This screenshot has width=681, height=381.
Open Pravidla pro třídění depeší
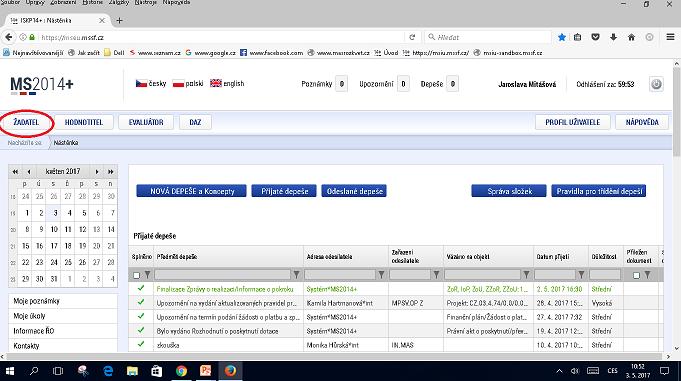point(599,191)
